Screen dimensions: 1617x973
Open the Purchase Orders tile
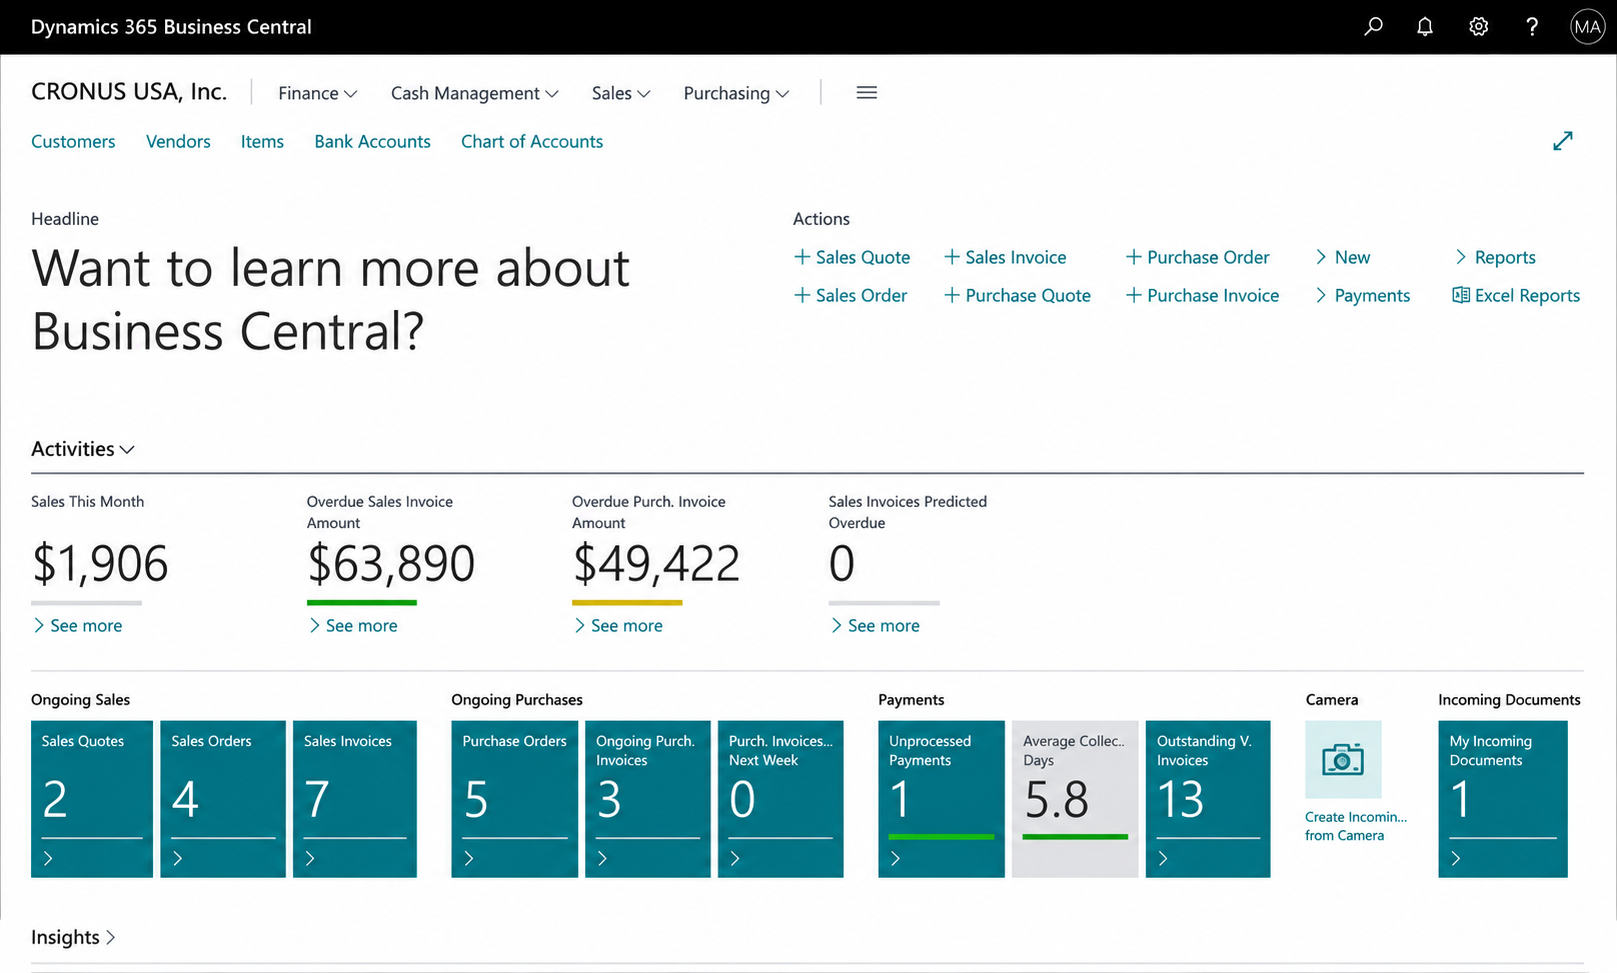[x=514, y=799]
